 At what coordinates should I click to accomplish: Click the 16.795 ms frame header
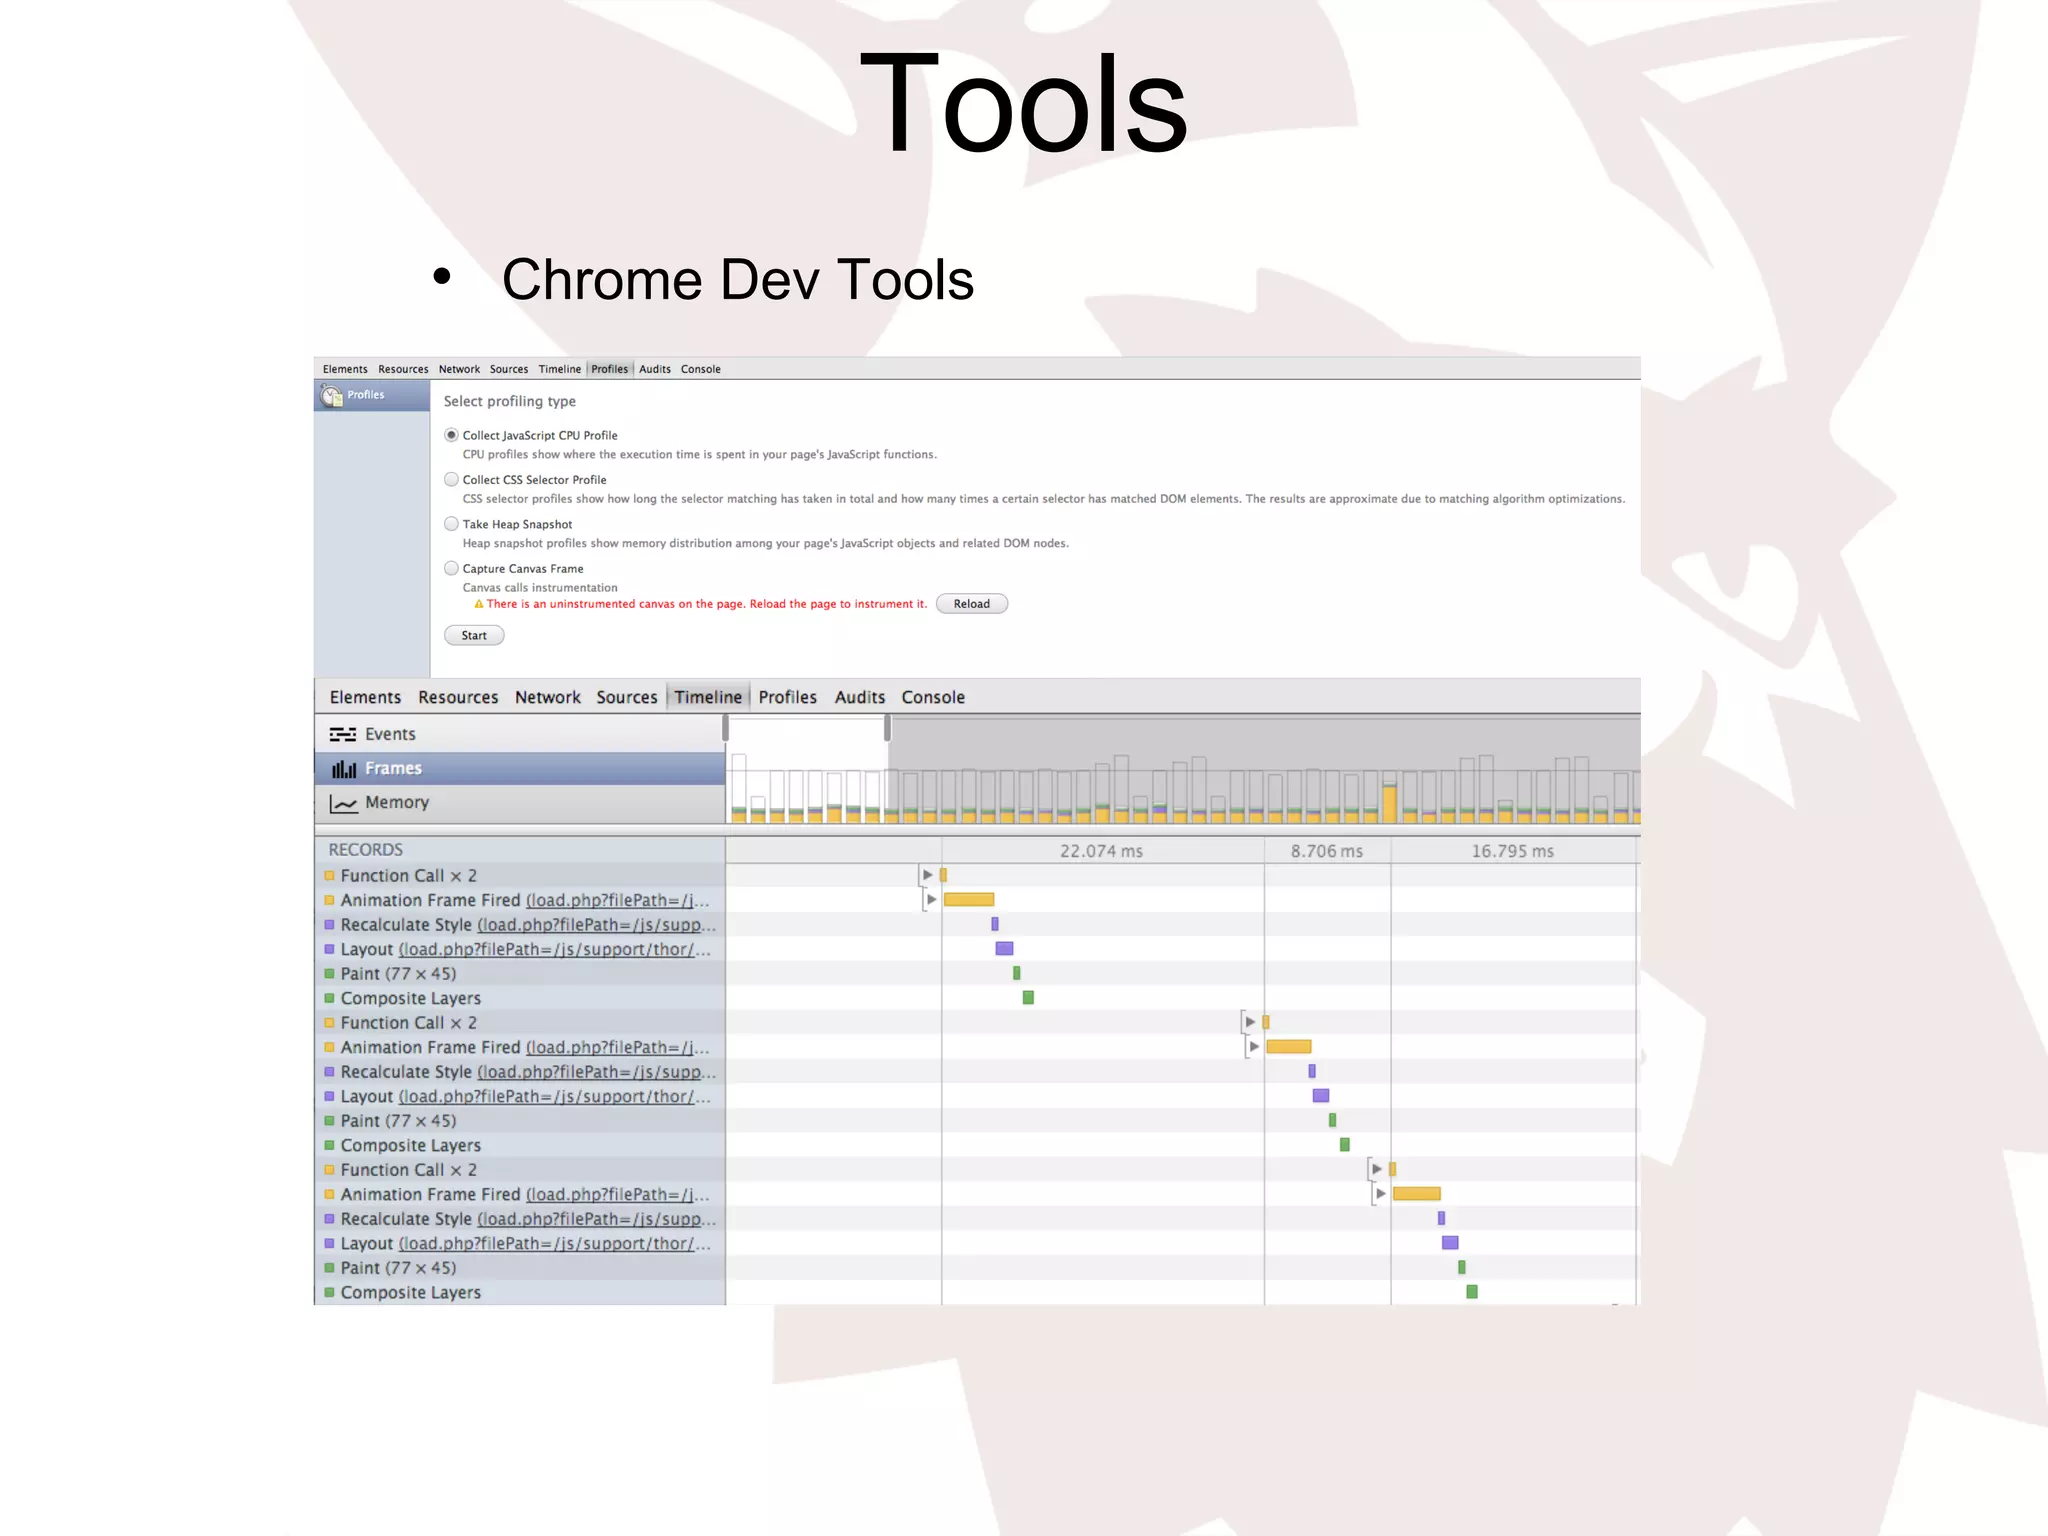tap(1512, 851)
